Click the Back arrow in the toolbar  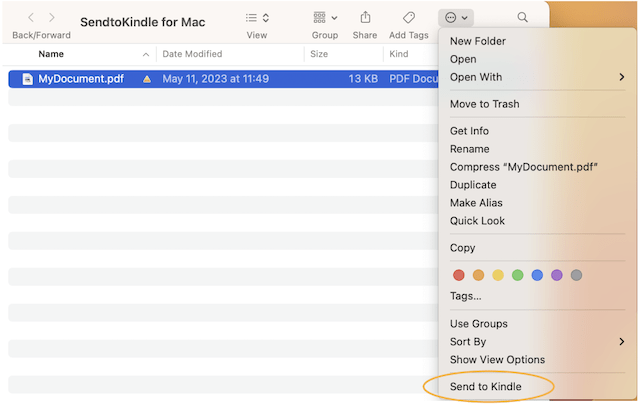pos(31,18)
